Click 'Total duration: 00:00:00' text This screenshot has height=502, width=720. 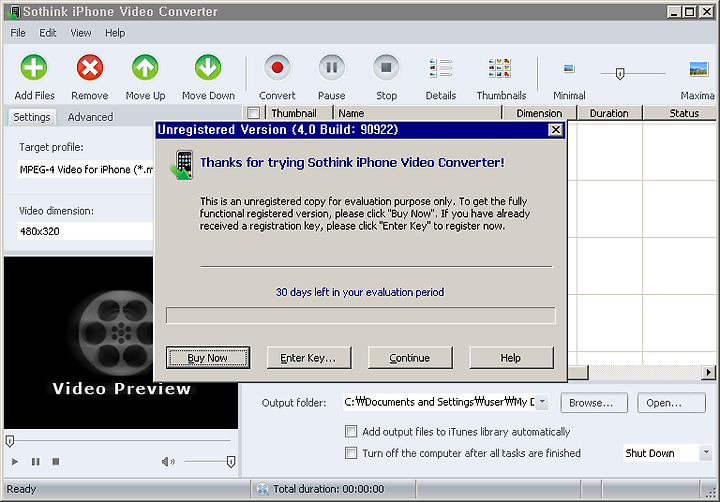[x=329, y=489]
